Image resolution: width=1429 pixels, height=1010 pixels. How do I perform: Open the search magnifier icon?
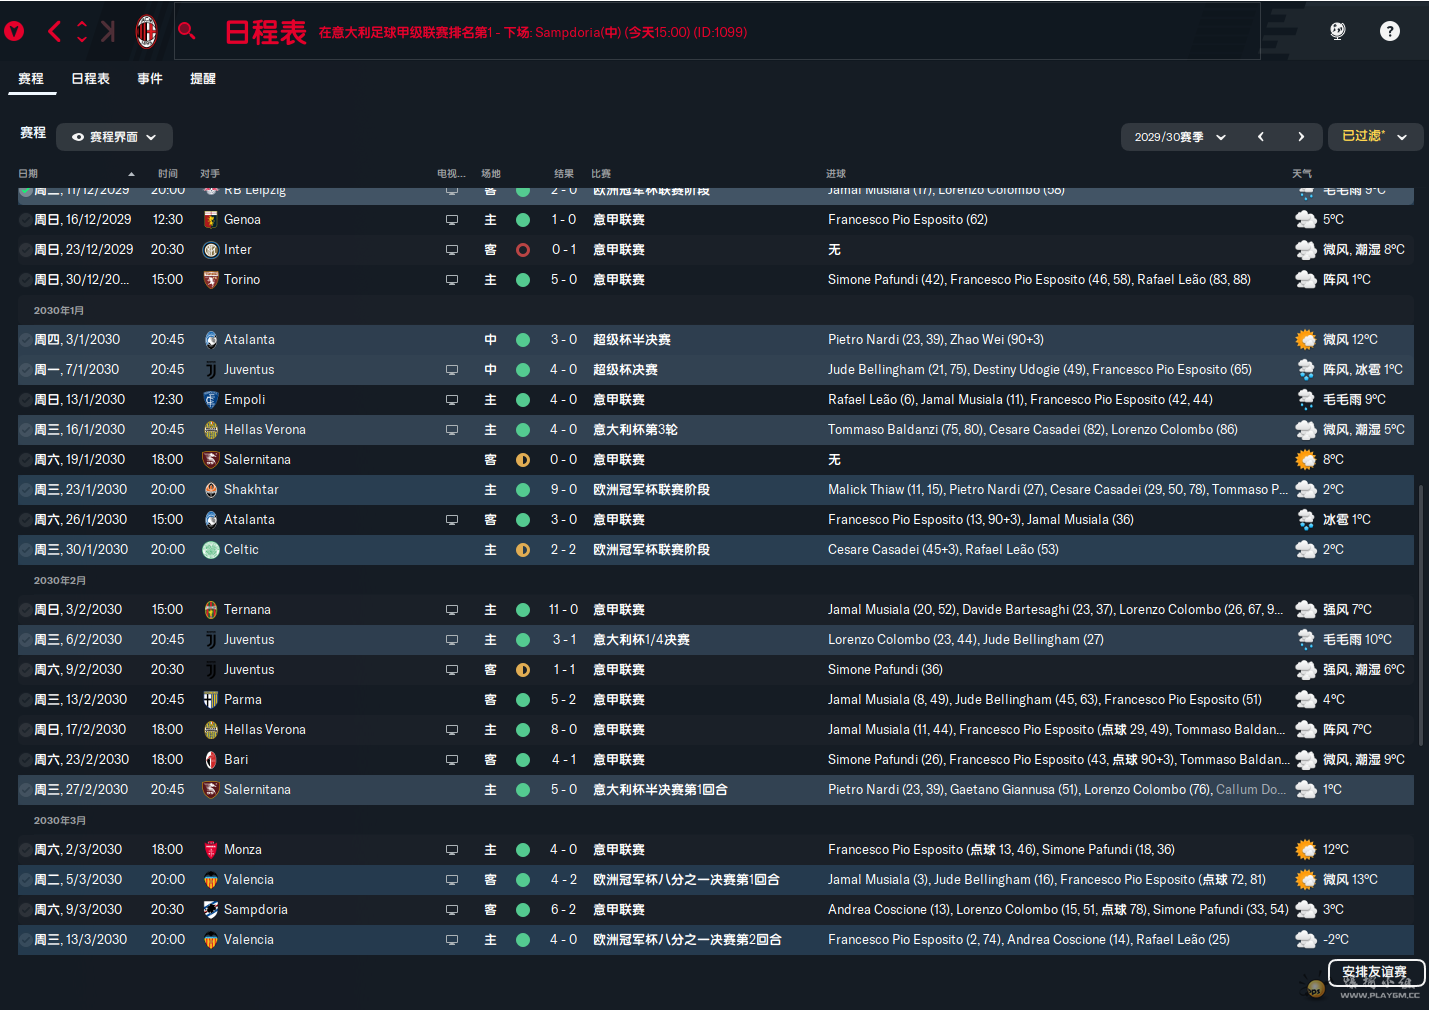[187, 31]
